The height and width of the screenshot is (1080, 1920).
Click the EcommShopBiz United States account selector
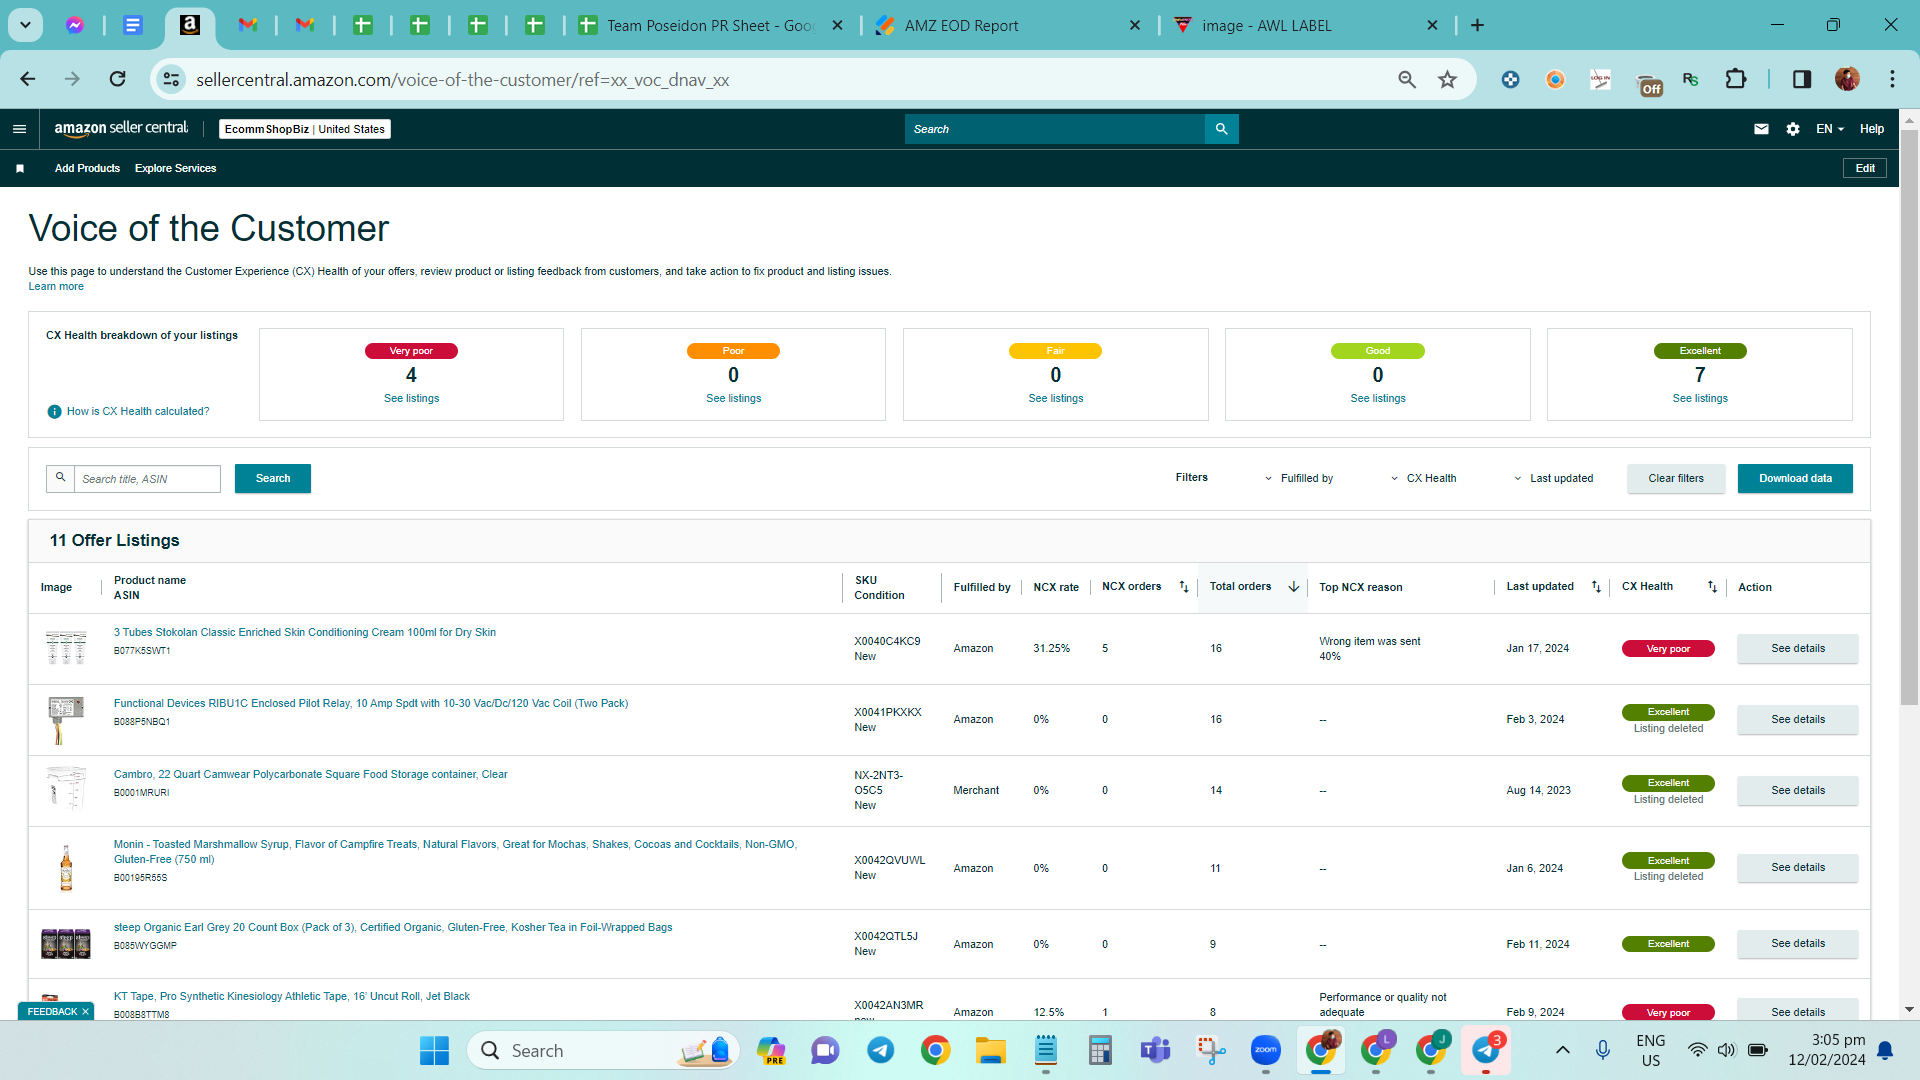[305, 129]
